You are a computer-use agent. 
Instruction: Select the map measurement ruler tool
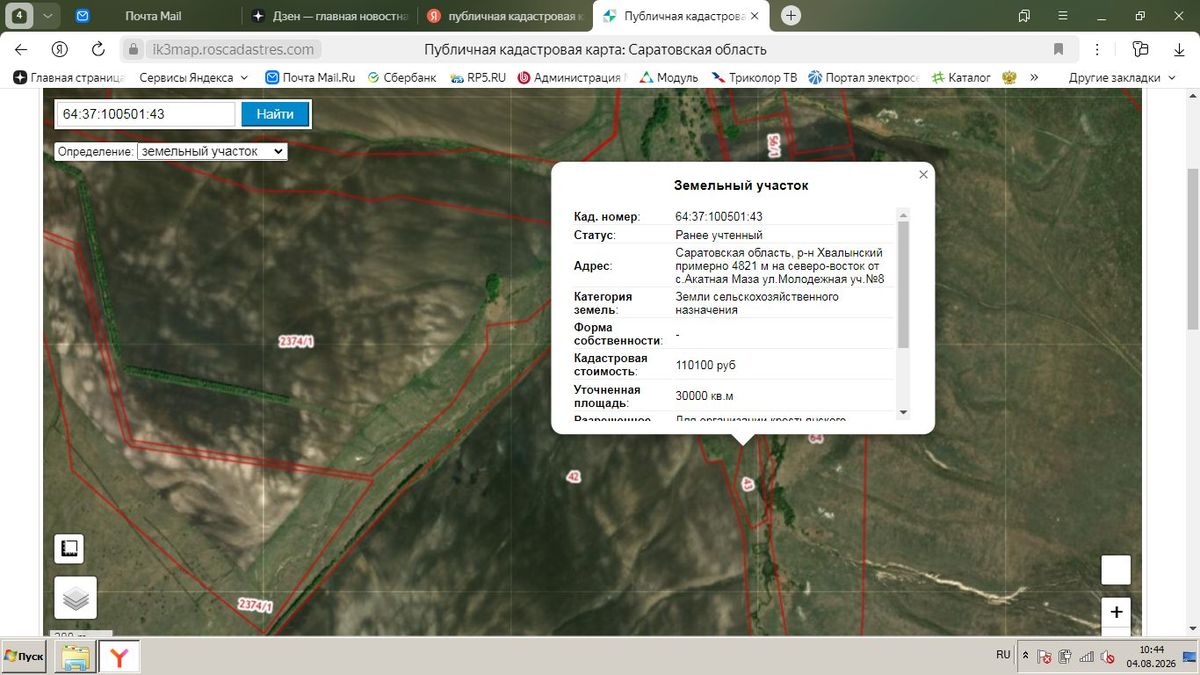[69, 549]
